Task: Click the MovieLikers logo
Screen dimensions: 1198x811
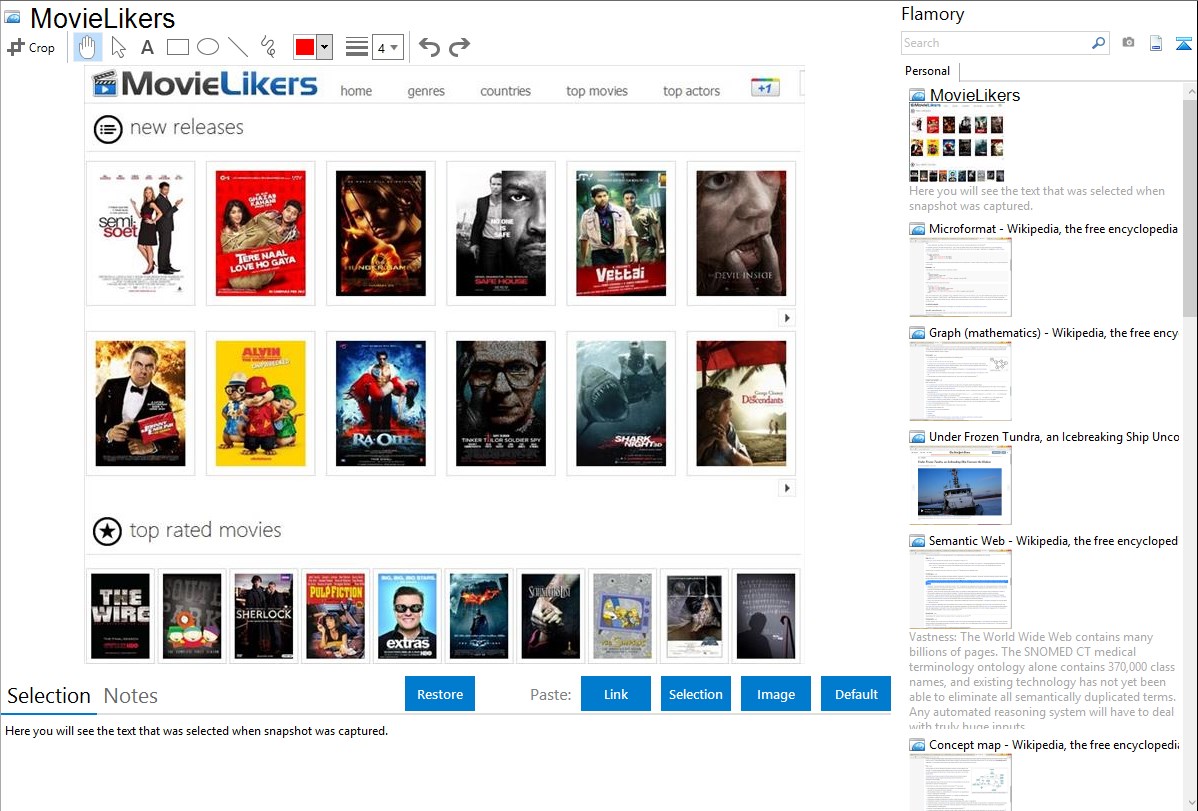Action: [205, 83]
